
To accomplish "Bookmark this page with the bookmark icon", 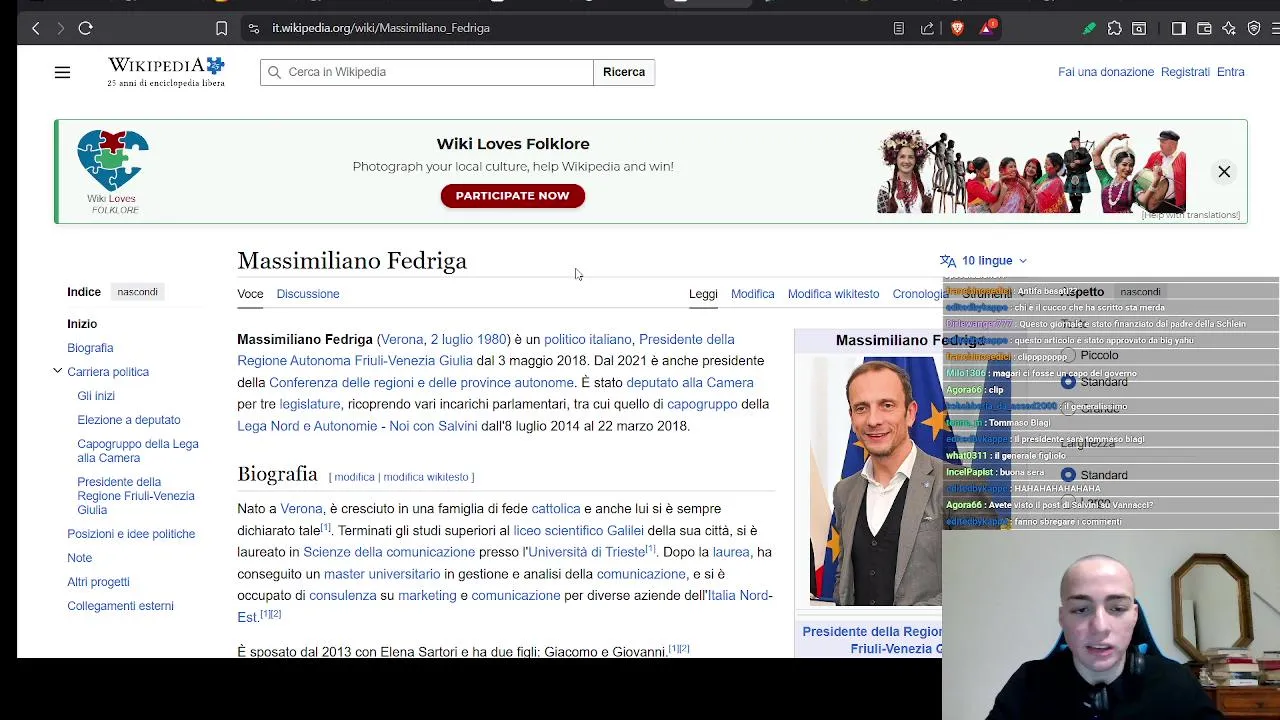I will pos(221,28).
